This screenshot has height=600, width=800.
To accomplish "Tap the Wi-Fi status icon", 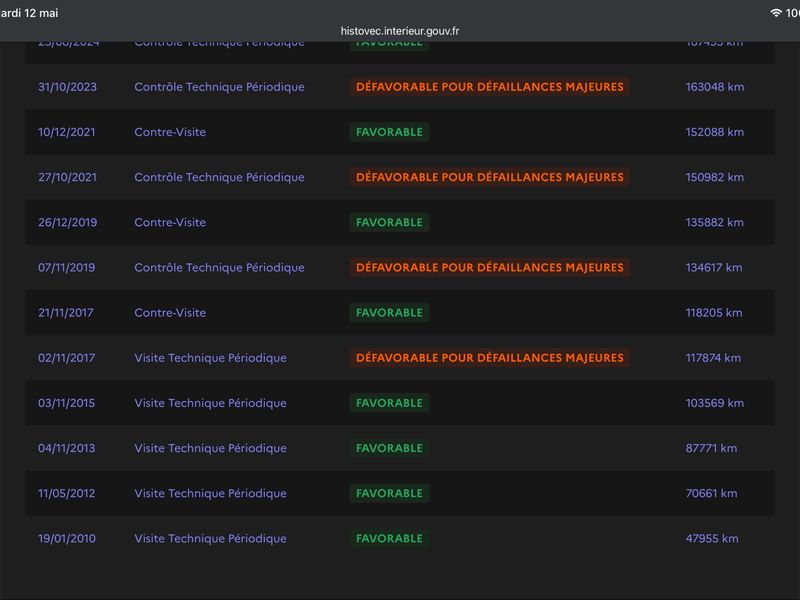I will (x=776, y=13).
